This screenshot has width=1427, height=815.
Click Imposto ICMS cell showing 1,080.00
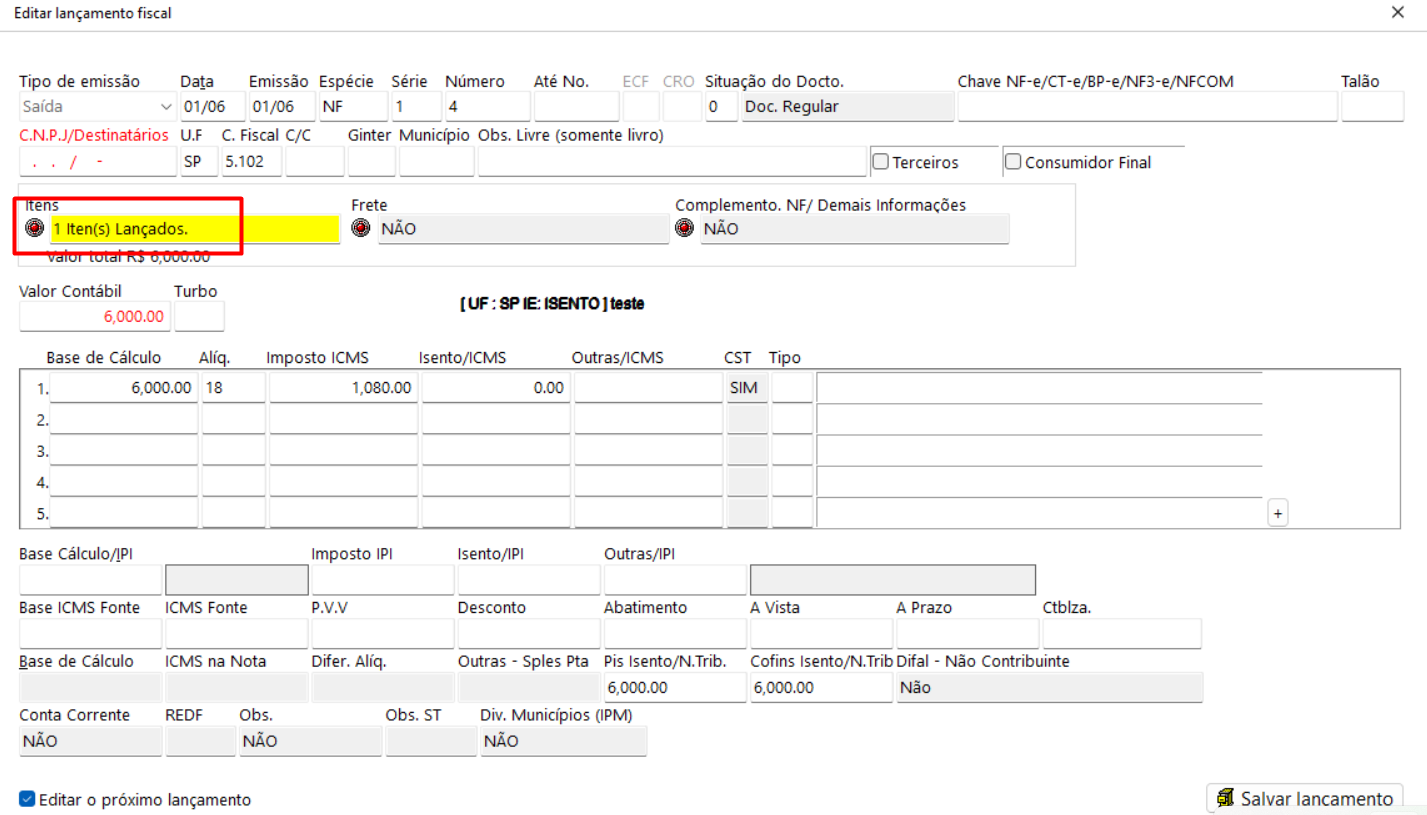[x=343, y=388]
